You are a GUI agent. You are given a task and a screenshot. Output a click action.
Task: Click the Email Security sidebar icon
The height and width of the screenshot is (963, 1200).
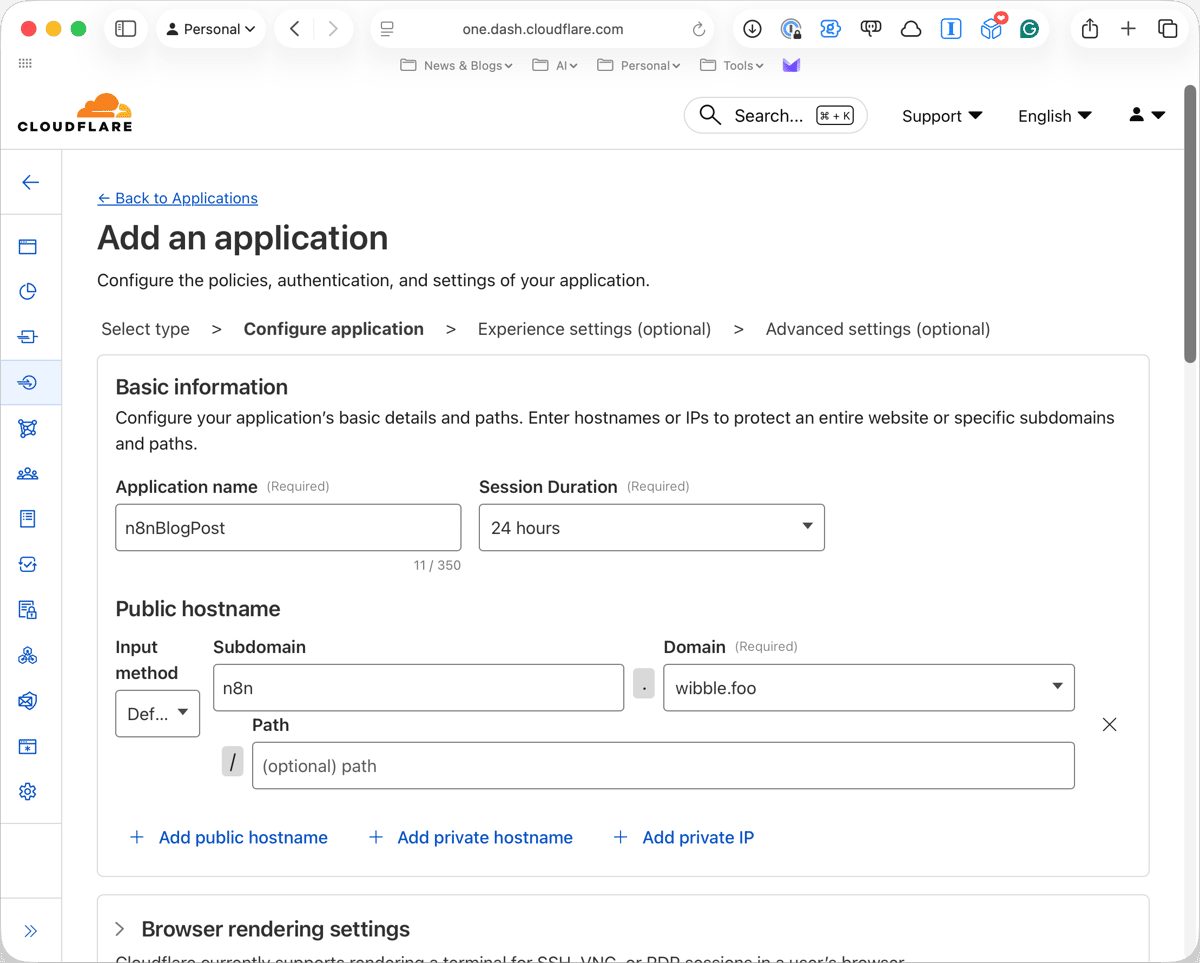coord(30,701)
